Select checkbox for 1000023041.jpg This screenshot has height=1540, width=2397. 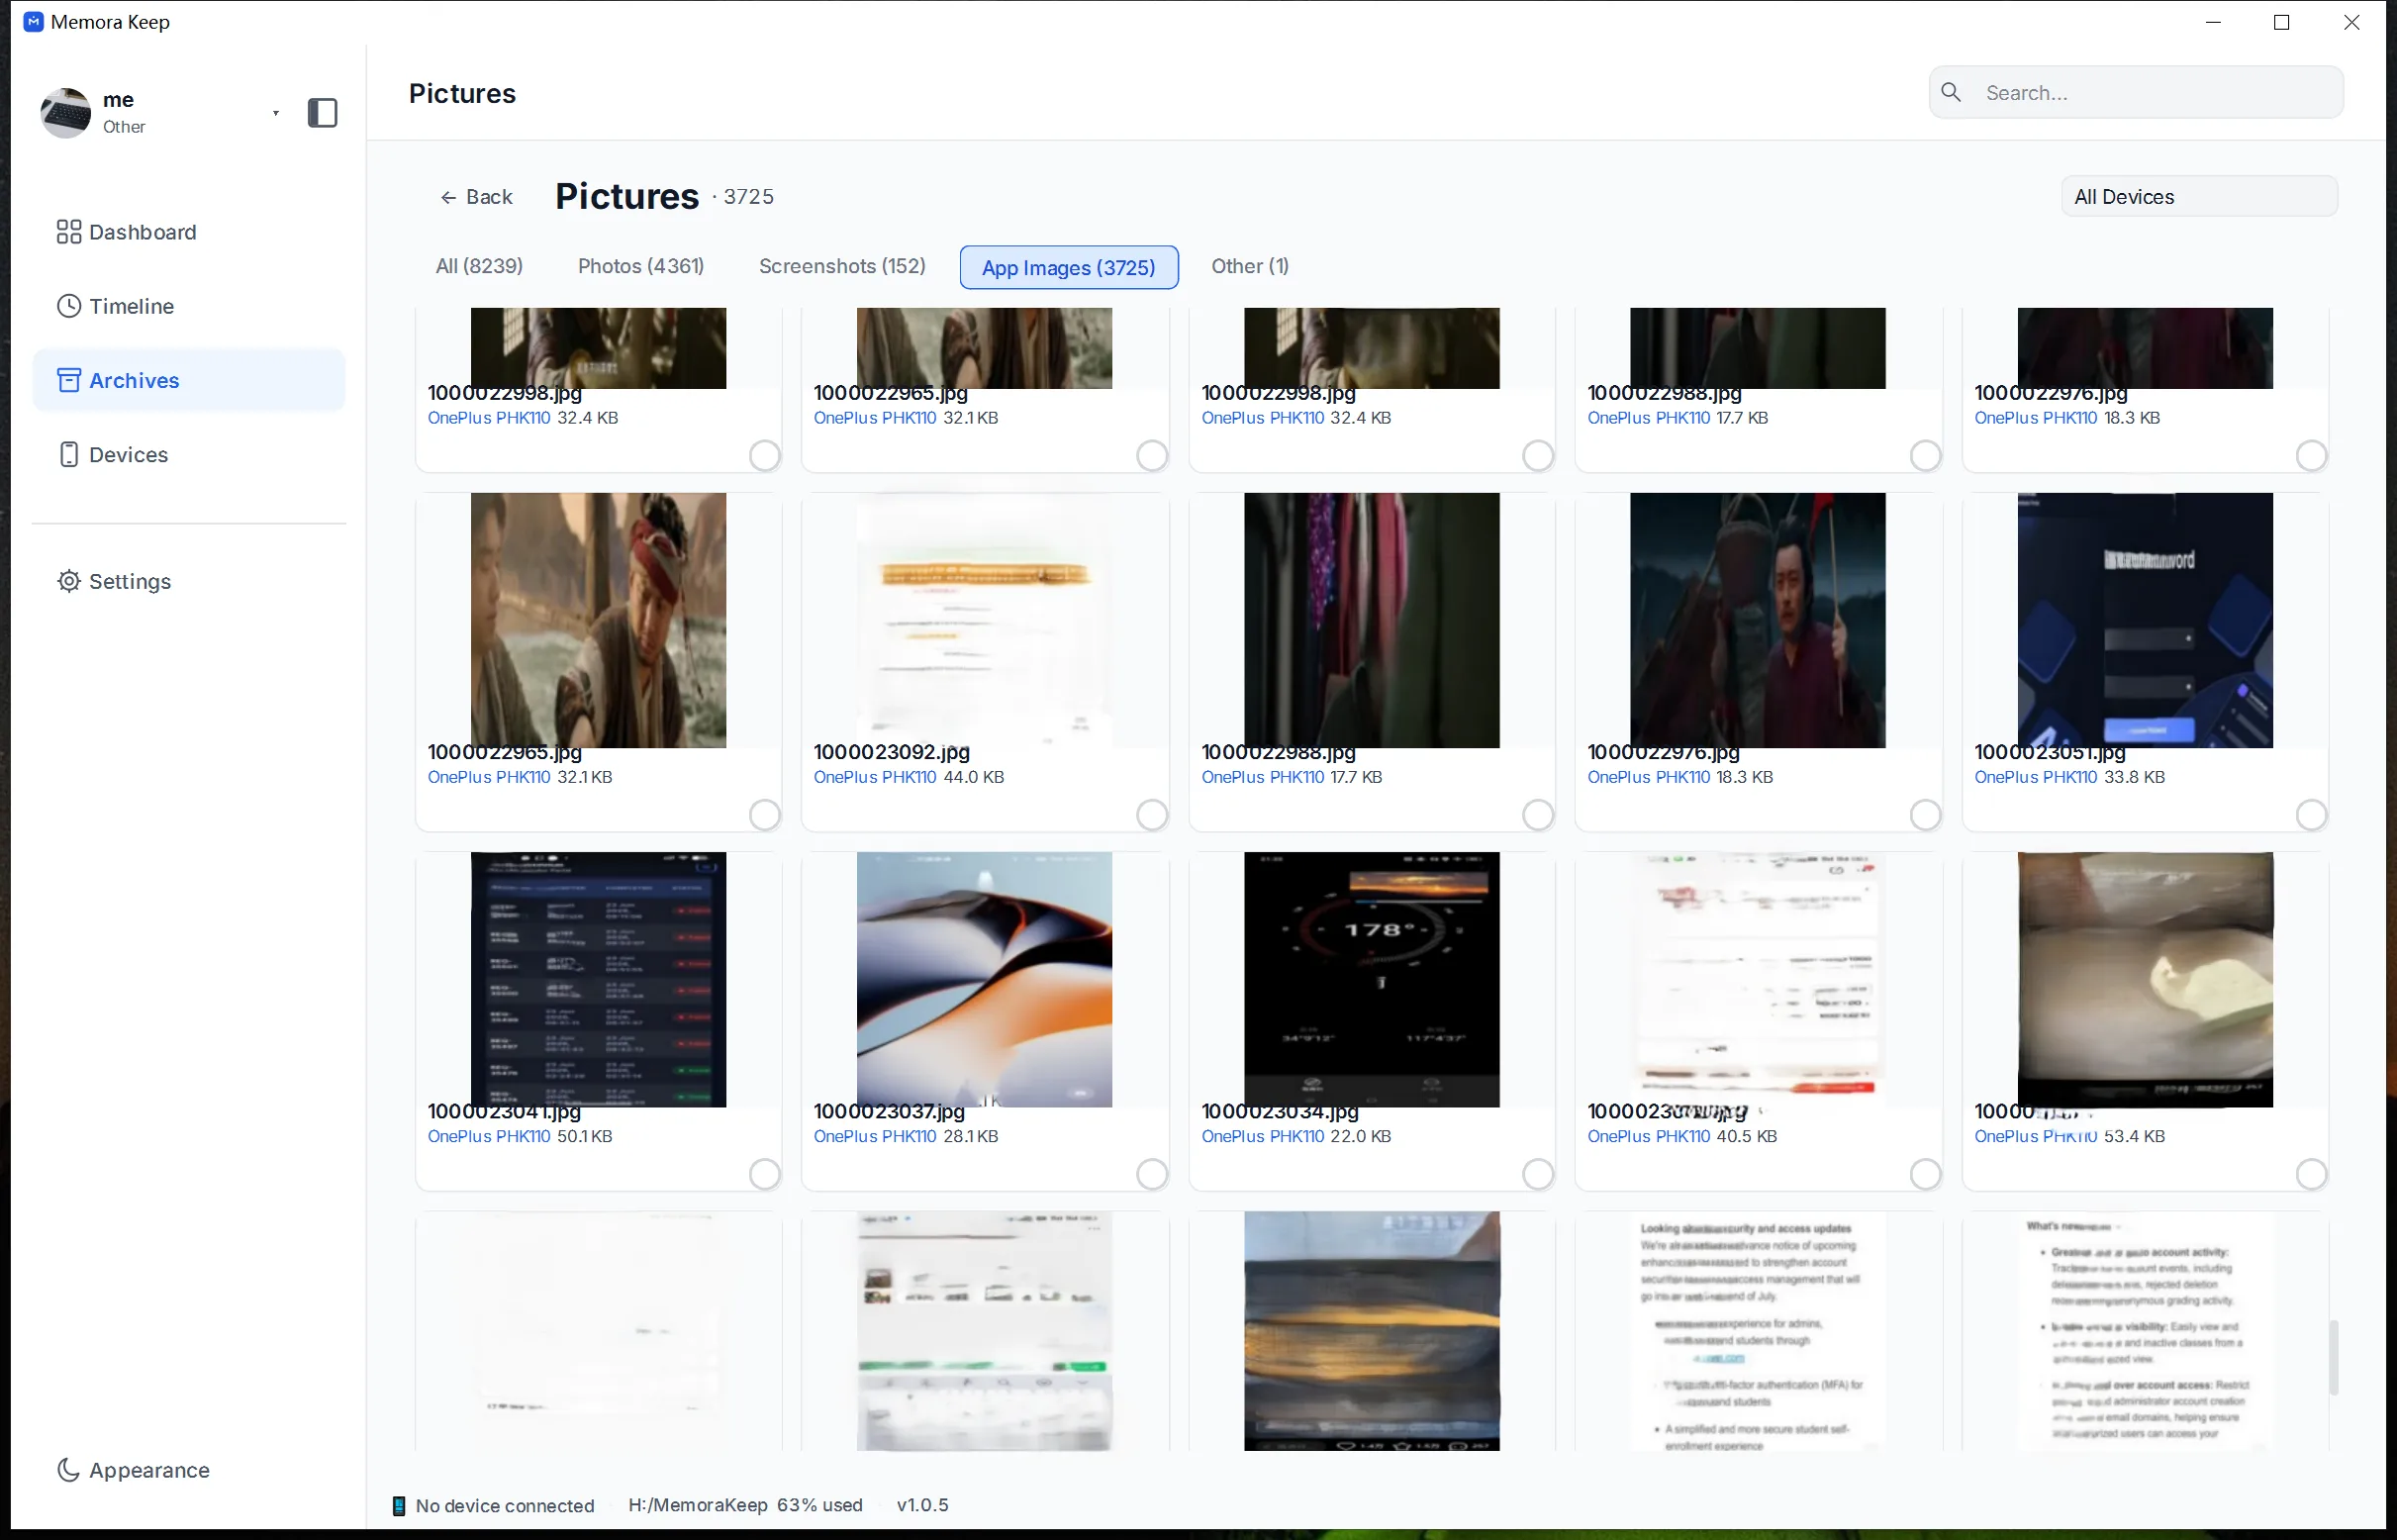(764, 1173)
